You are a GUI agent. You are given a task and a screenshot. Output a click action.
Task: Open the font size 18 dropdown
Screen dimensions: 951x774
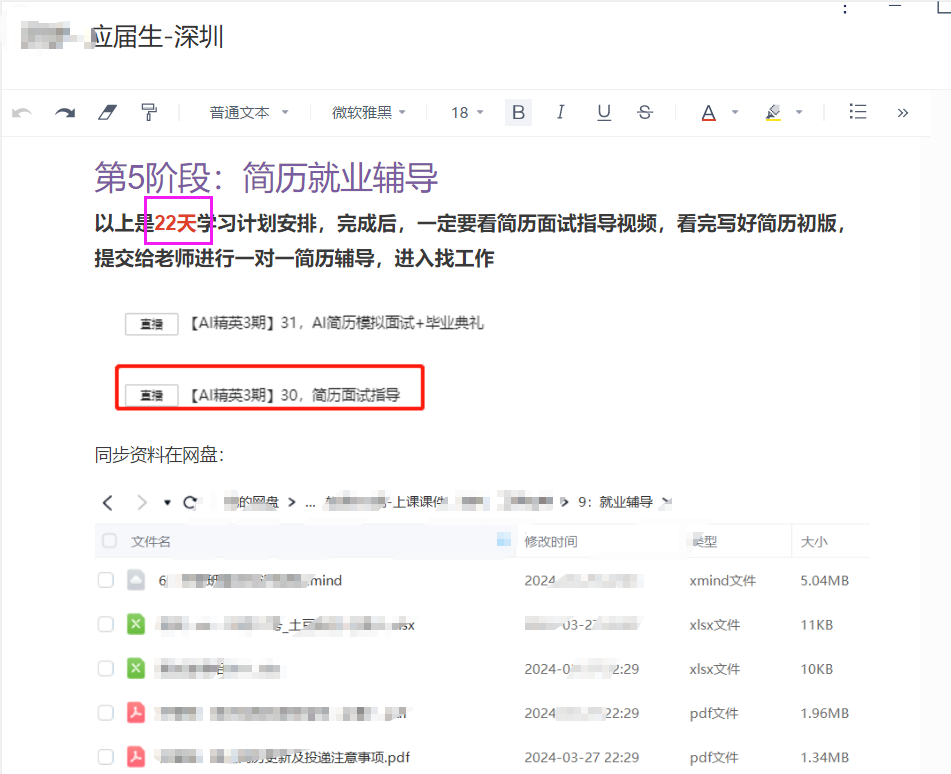[x=467, y=113]
